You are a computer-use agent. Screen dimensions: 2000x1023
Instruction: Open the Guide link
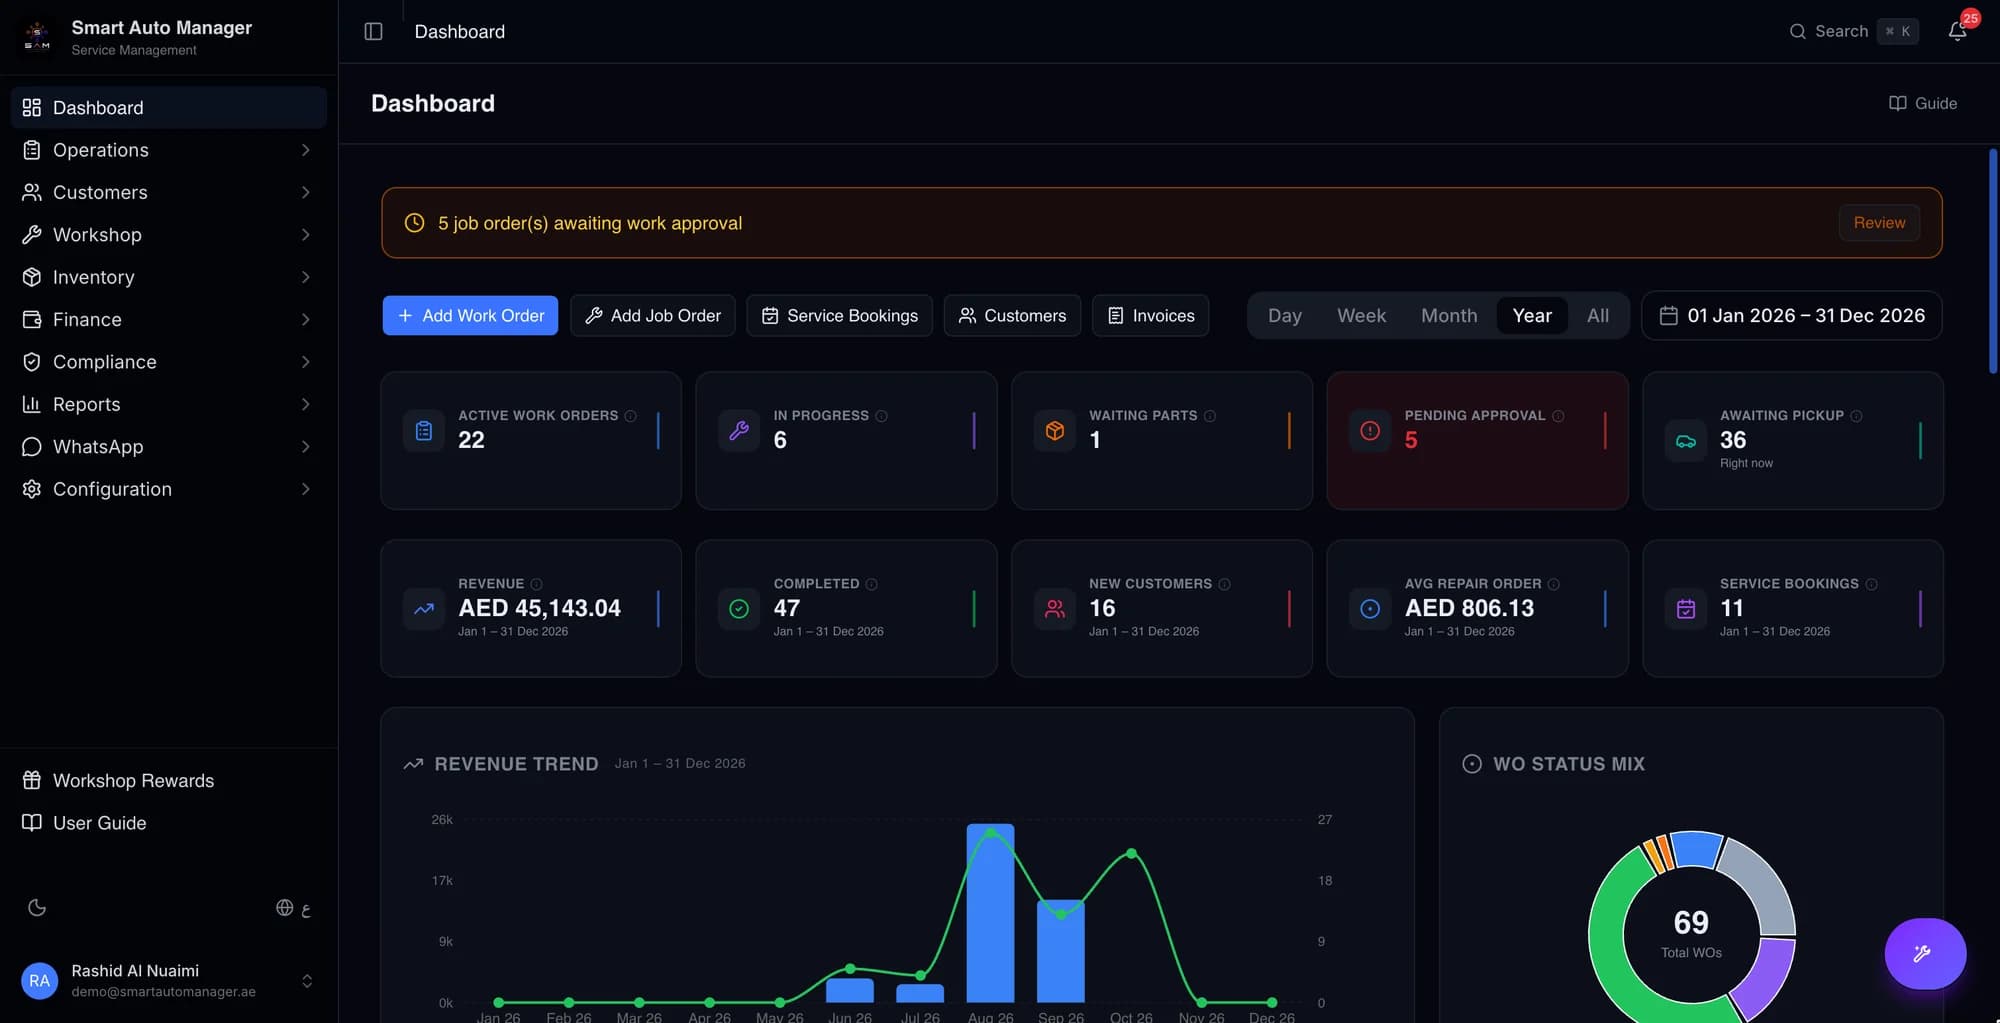tap(1923, 103)
